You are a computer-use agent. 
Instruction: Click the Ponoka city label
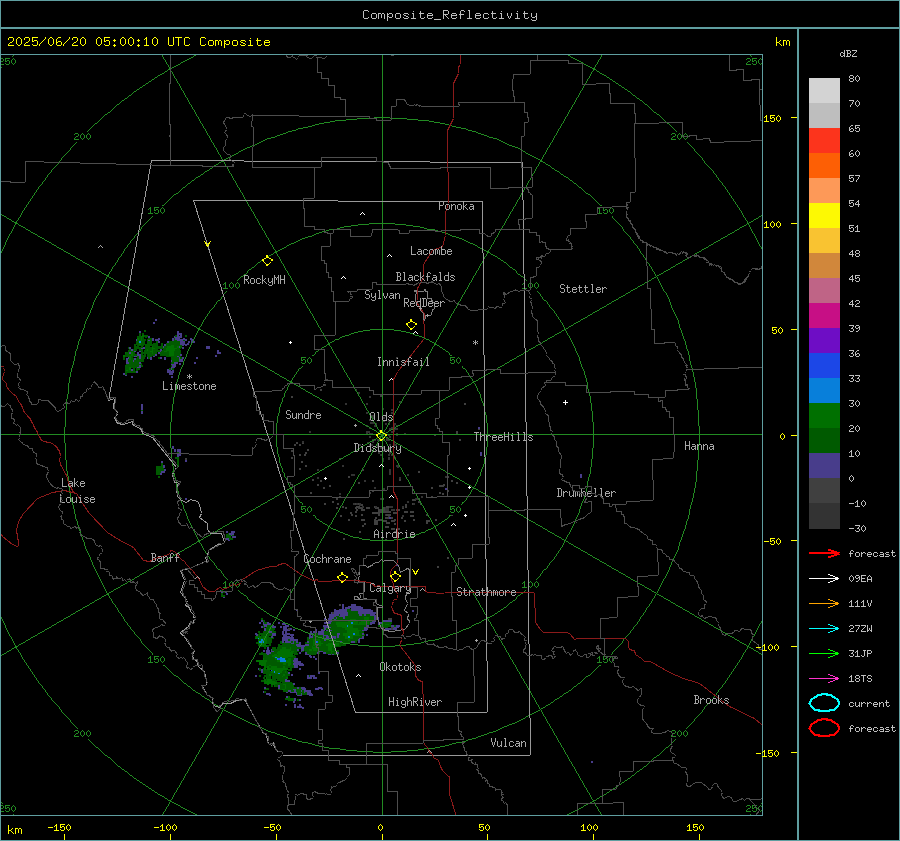(456, 206)
